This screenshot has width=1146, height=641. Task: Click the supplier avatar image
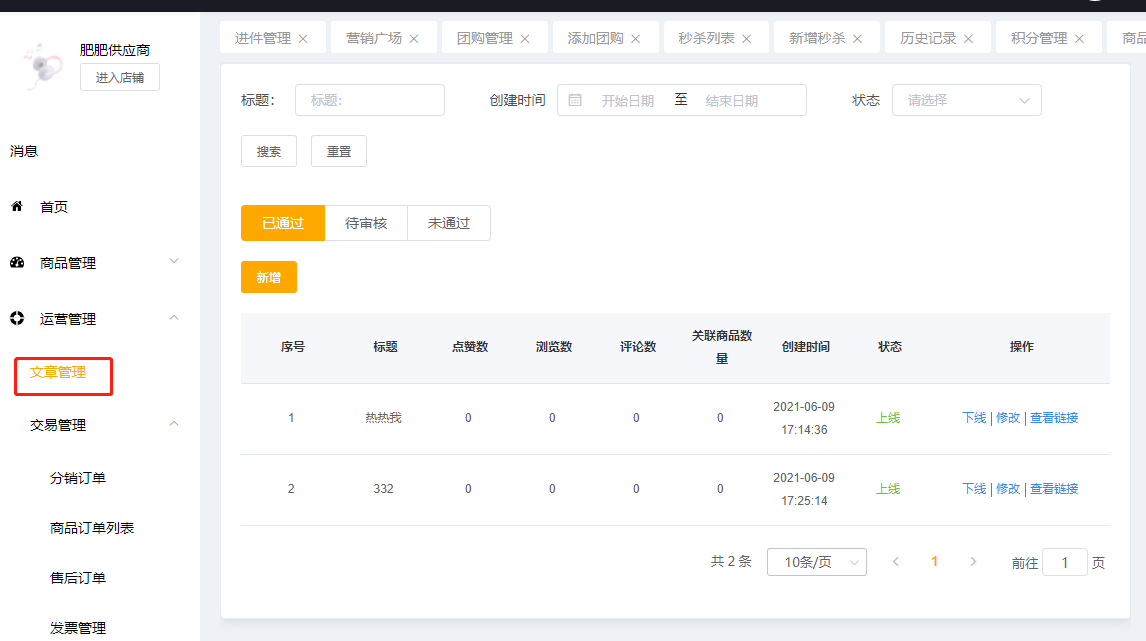coord(42,65)
